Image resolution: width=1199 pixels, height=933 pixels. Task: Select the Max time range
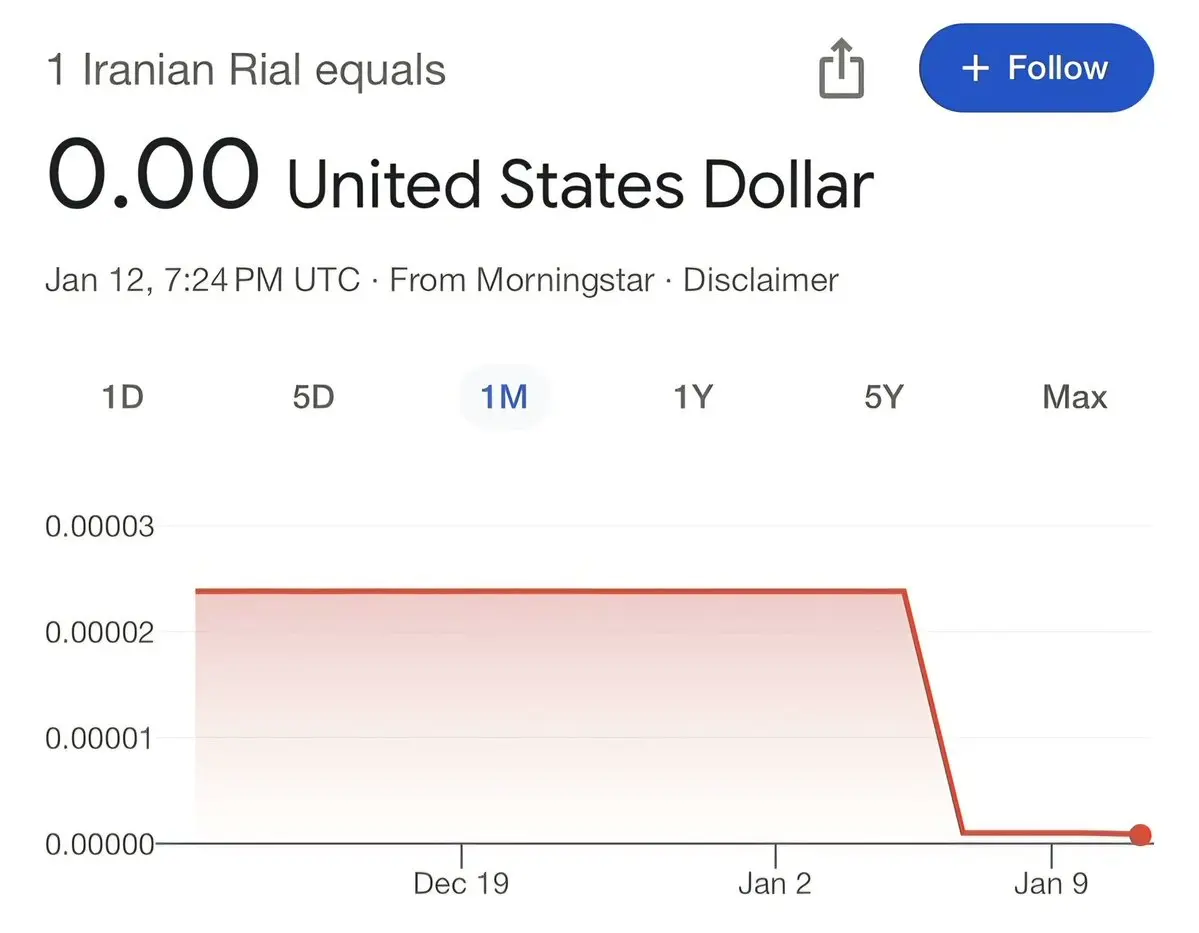[1075, 397]
